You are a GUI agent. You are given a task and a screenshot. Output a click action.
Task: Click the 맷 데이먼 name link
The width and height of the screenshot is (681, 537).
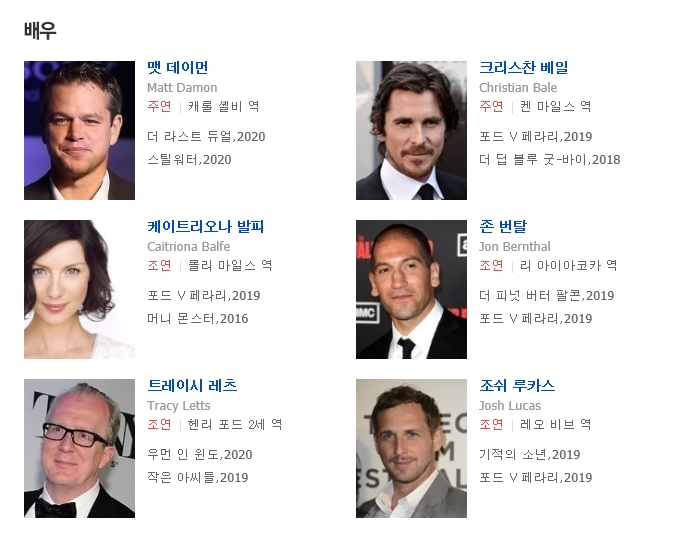tap(178, 67)
